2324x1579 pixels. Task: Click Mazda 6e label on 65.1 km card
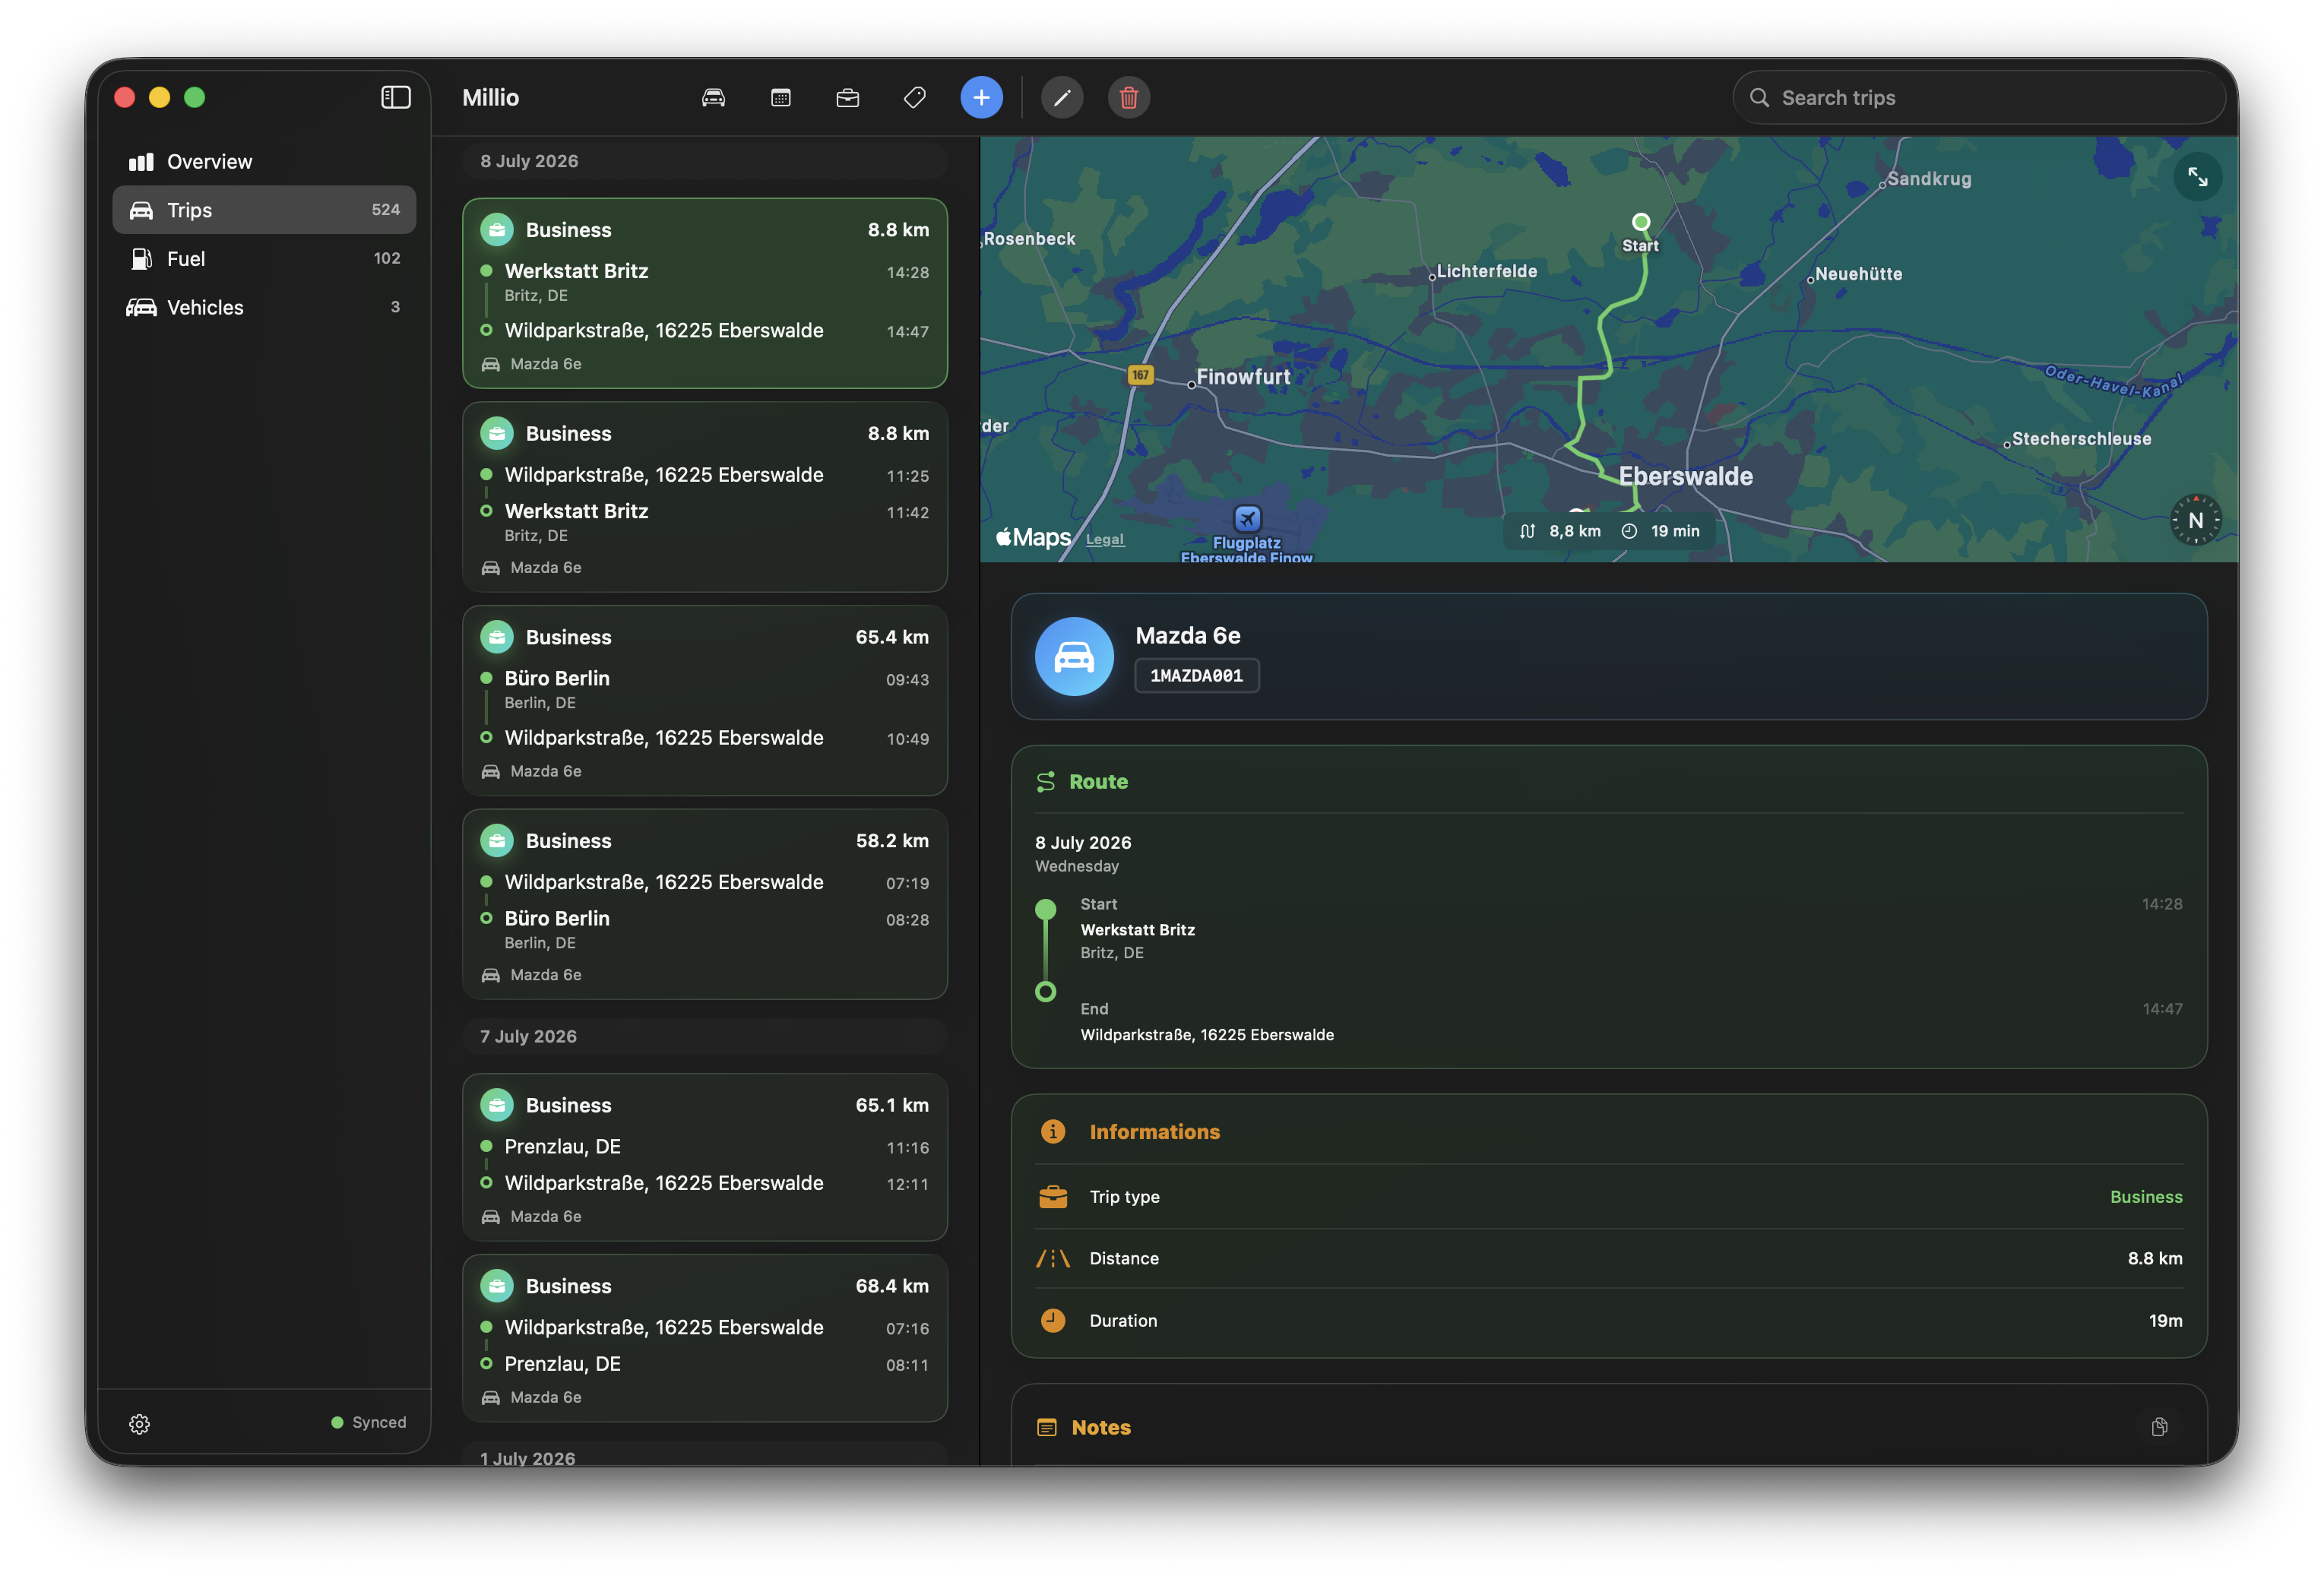545,1217
